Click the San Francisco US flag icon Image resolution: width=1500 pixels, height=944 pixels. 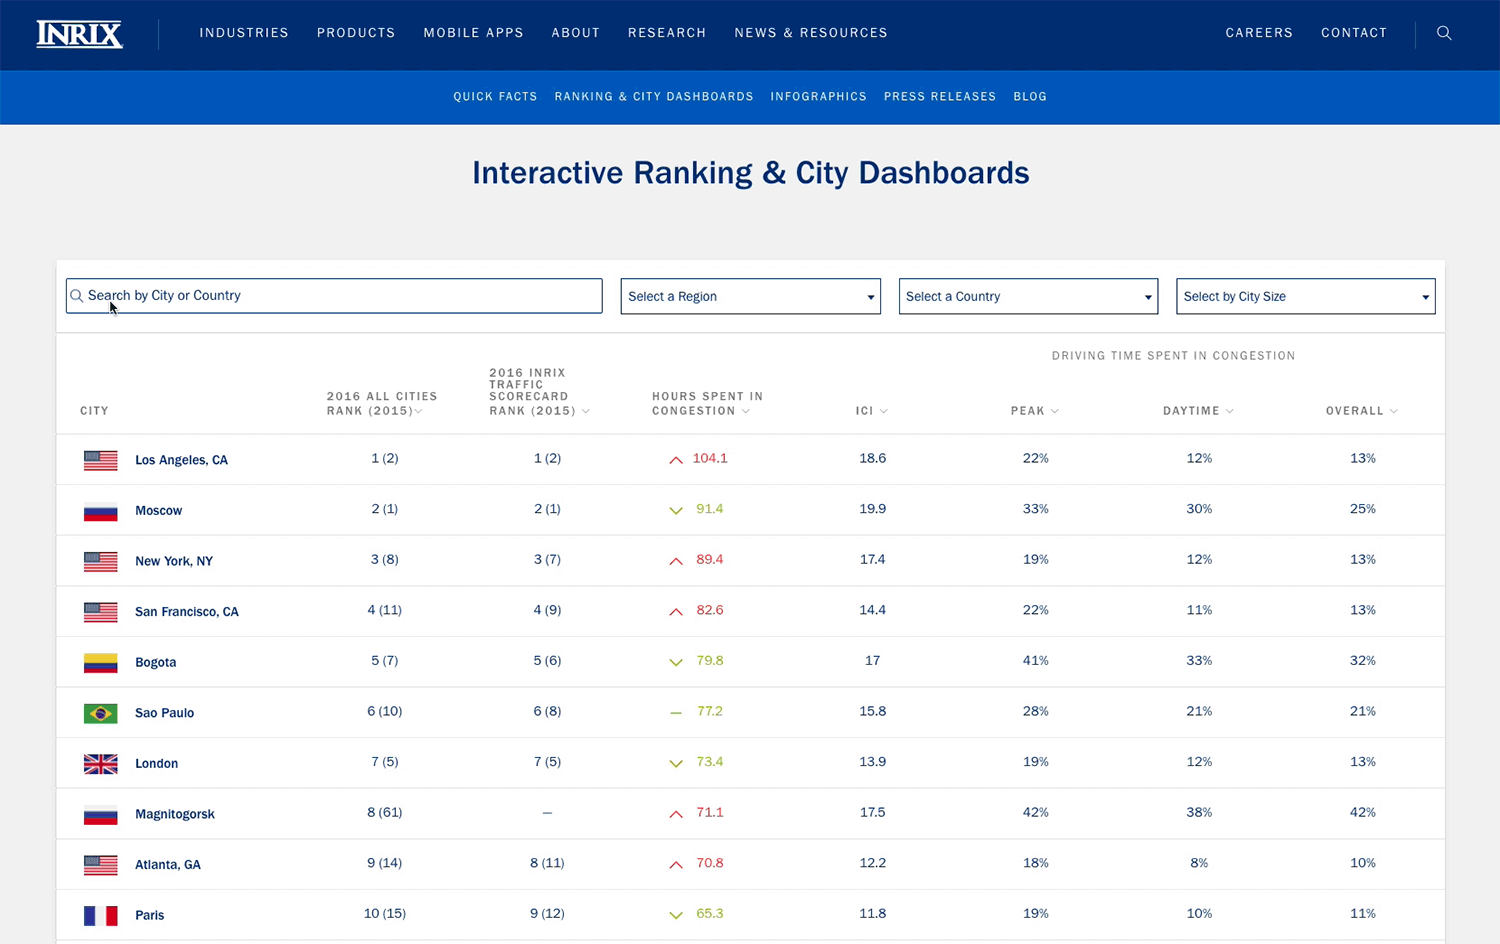tap(101, 612)
